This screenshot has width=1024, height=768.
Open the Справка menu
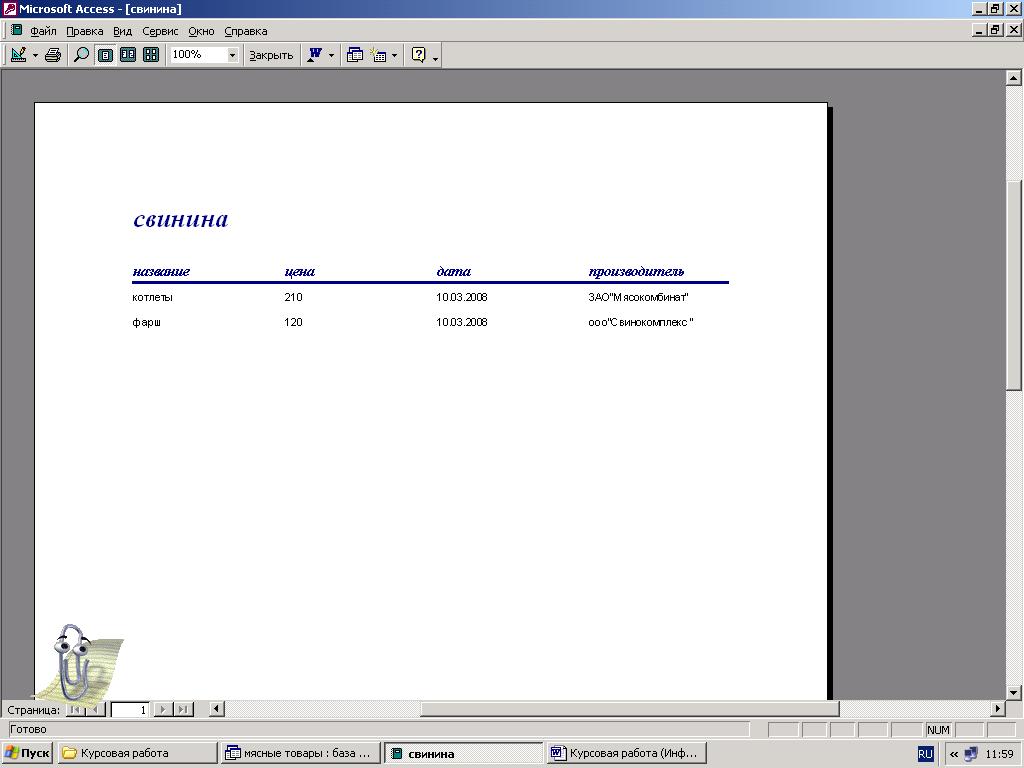pos(246,31)
